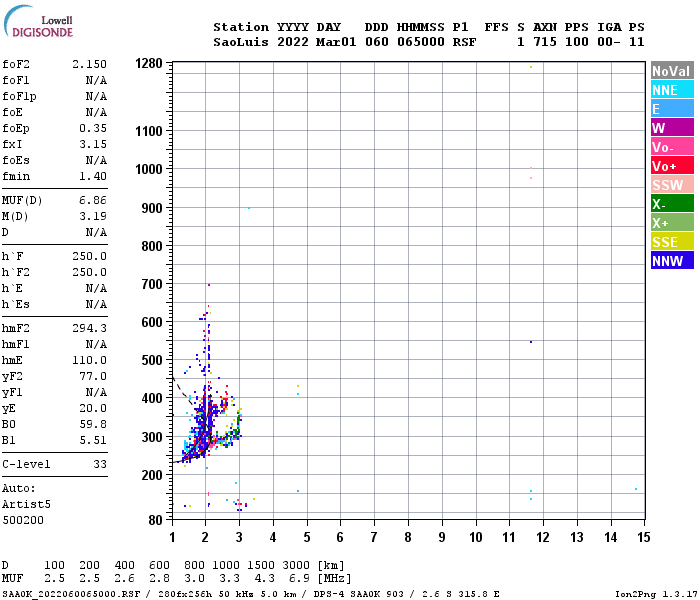Click the Mar01 date in header
This screenshot has height=600, width=700.
336,42
